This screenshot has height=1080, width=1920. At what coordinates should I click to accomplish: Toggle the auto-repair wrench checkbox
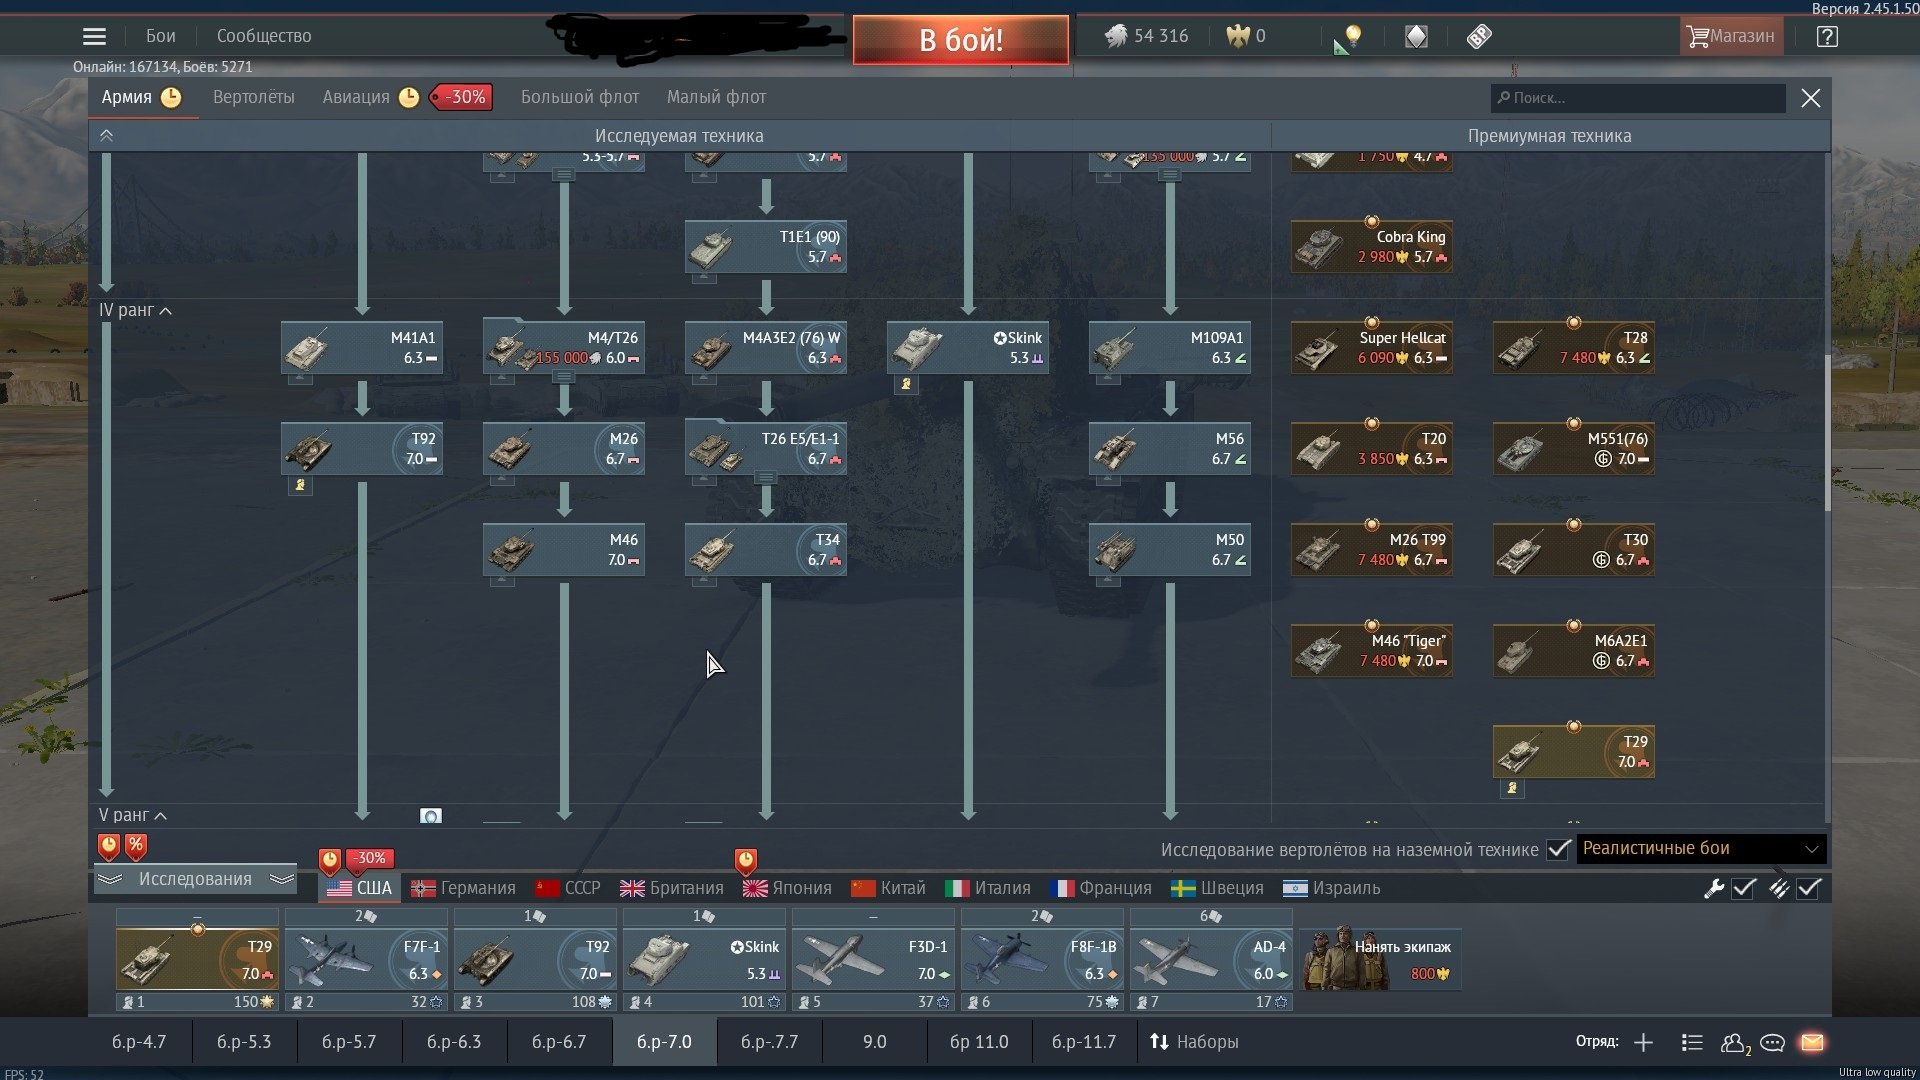coord(1743,888)
